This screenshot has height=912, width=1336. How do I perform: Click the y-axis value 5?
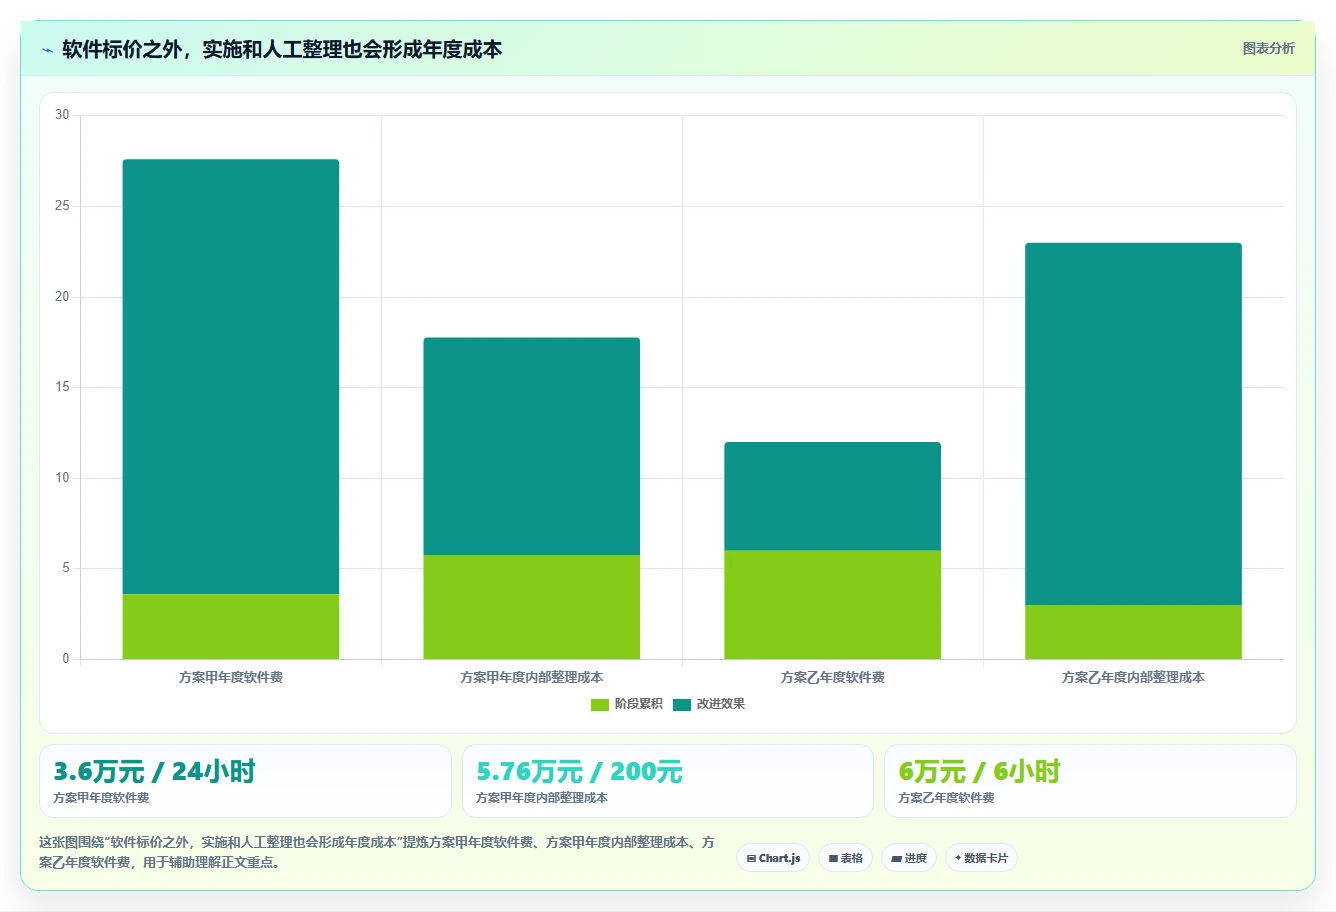(x=66, y=568)
